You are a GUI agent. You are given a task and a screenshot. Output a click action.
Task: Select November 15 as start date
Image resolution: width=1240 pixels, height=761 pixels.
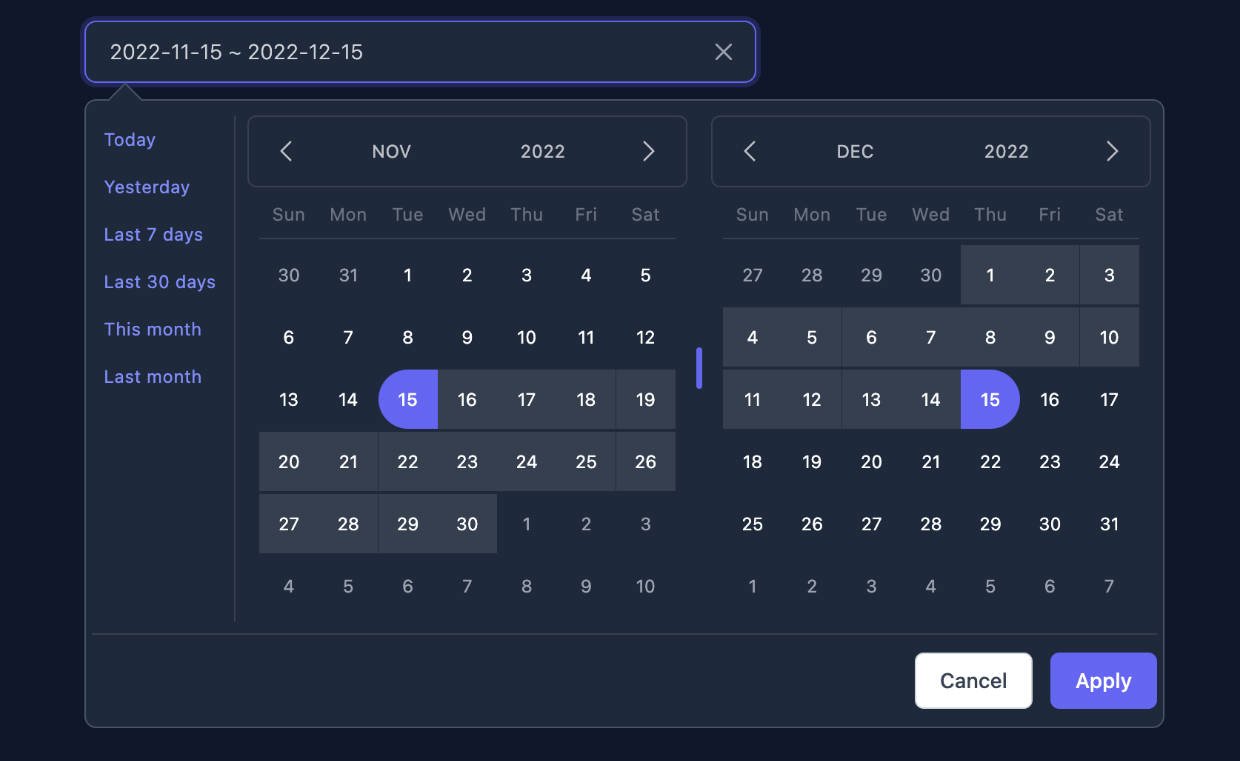click(408, 399)
